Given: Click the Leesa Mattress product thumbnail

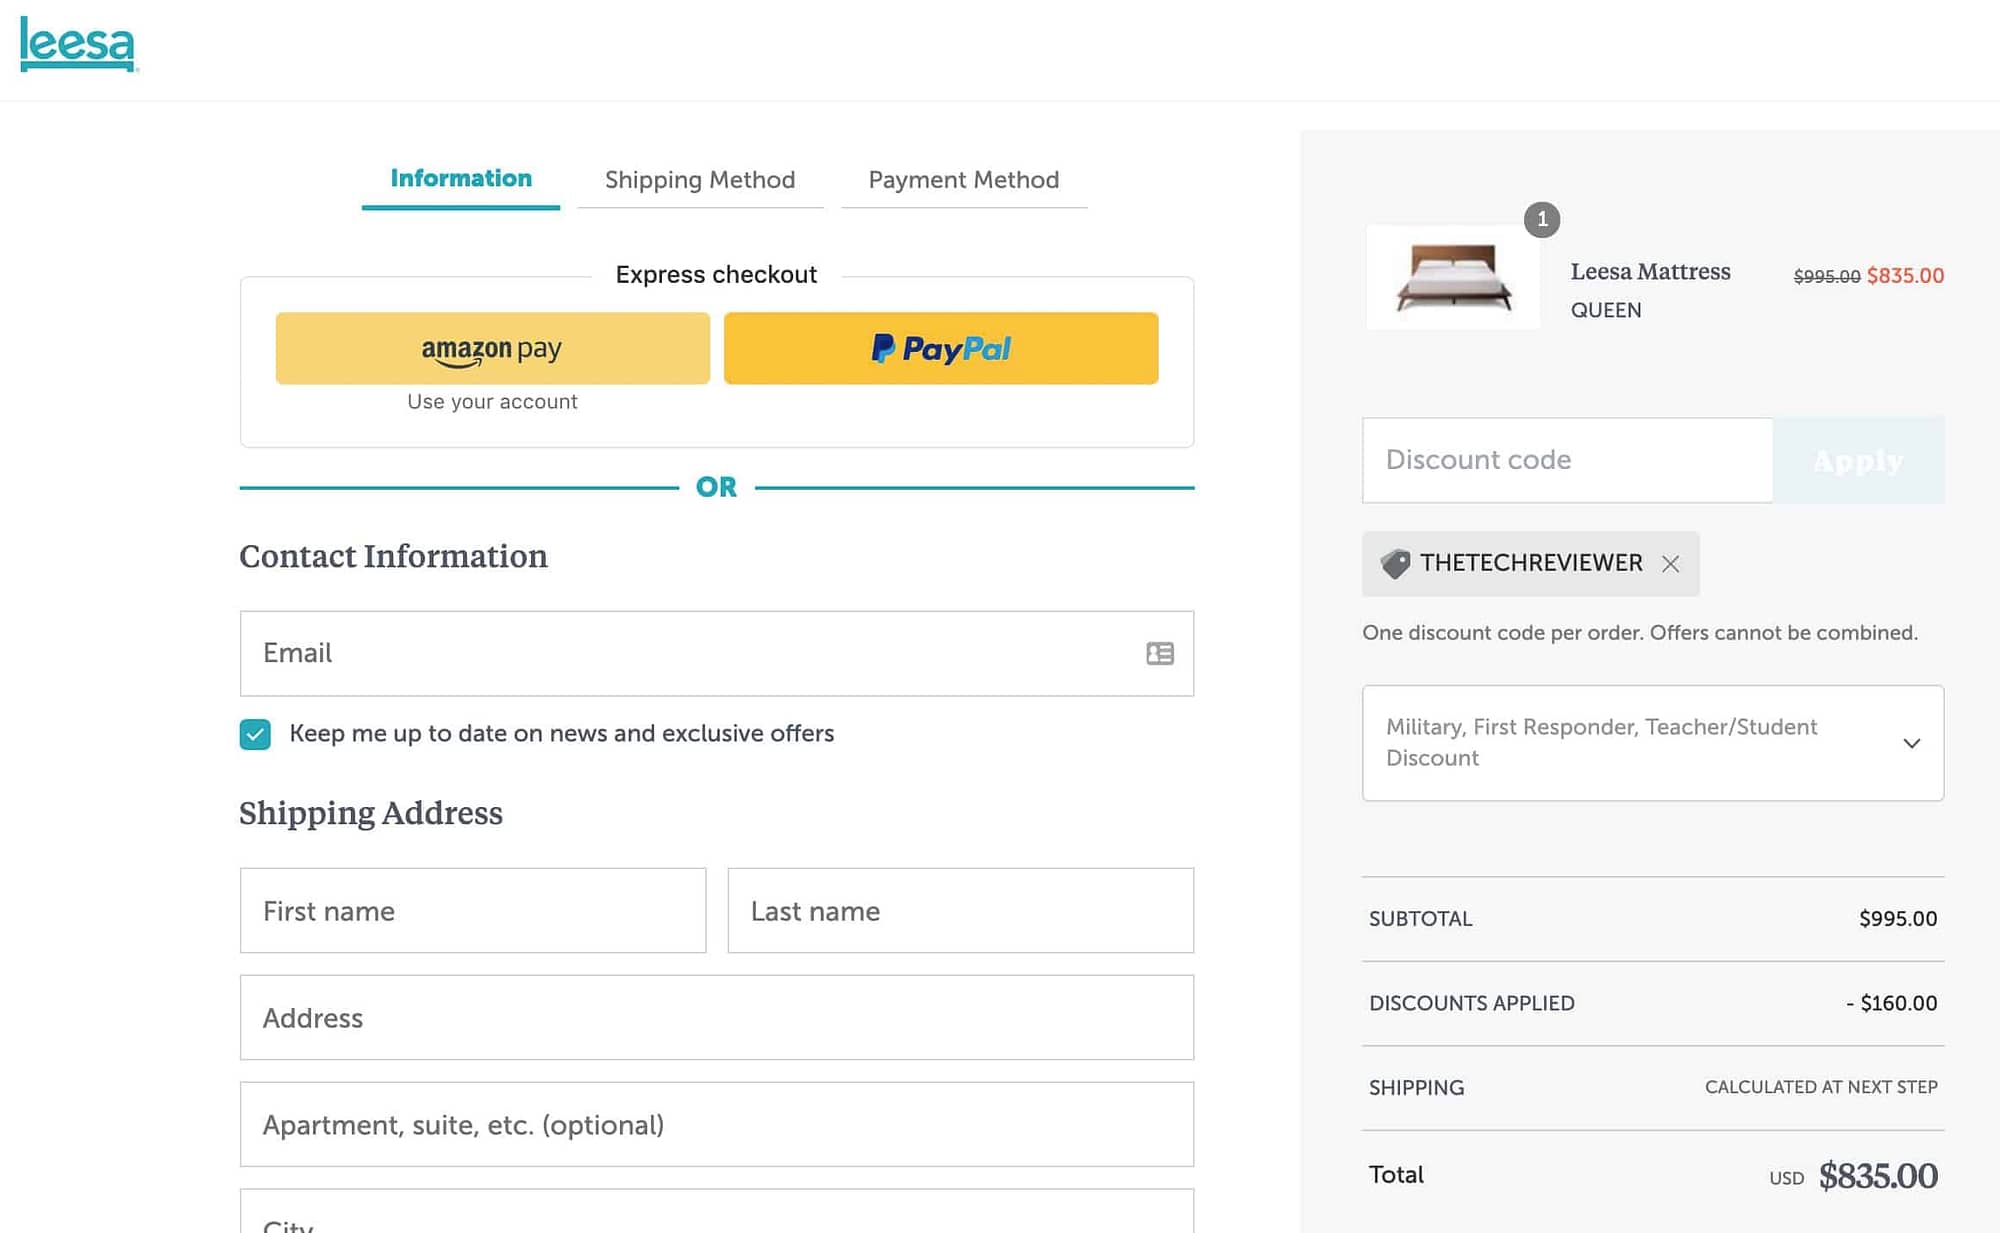Looking at the screenshot, I should 1453,277.
